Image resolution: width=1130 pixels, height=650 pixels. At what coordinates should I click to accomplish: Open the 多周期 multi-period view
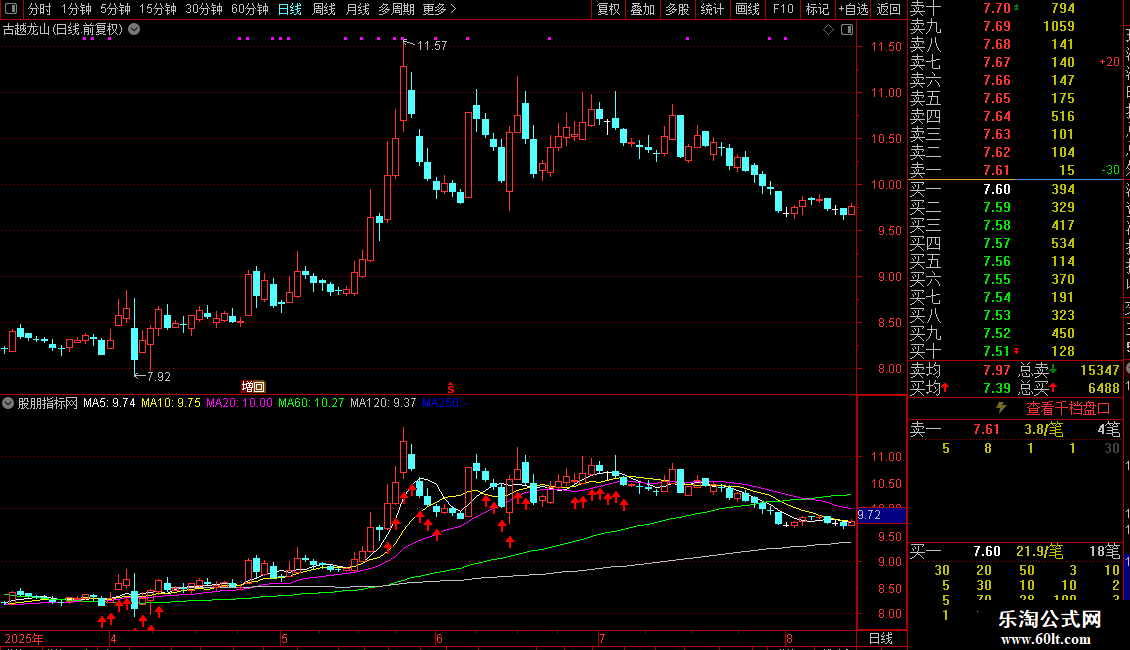pos(396,9)
